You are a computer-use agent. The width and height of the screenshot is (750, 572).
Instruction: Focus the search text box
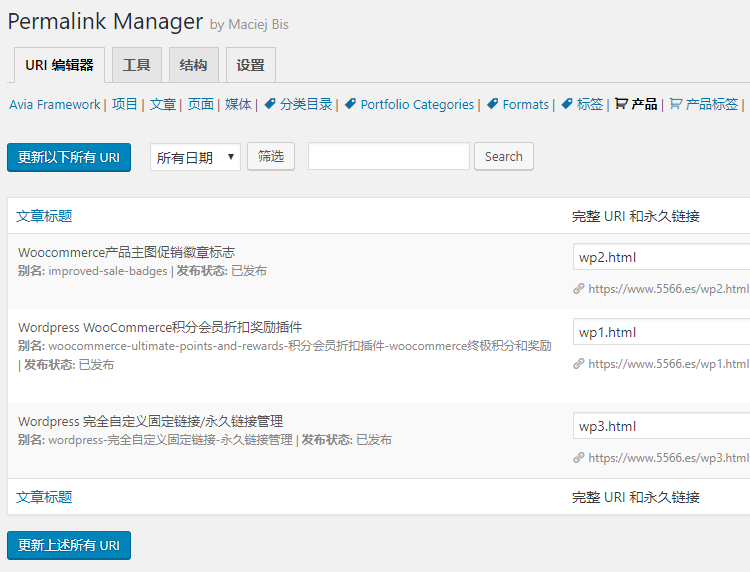tap(389, 156)
